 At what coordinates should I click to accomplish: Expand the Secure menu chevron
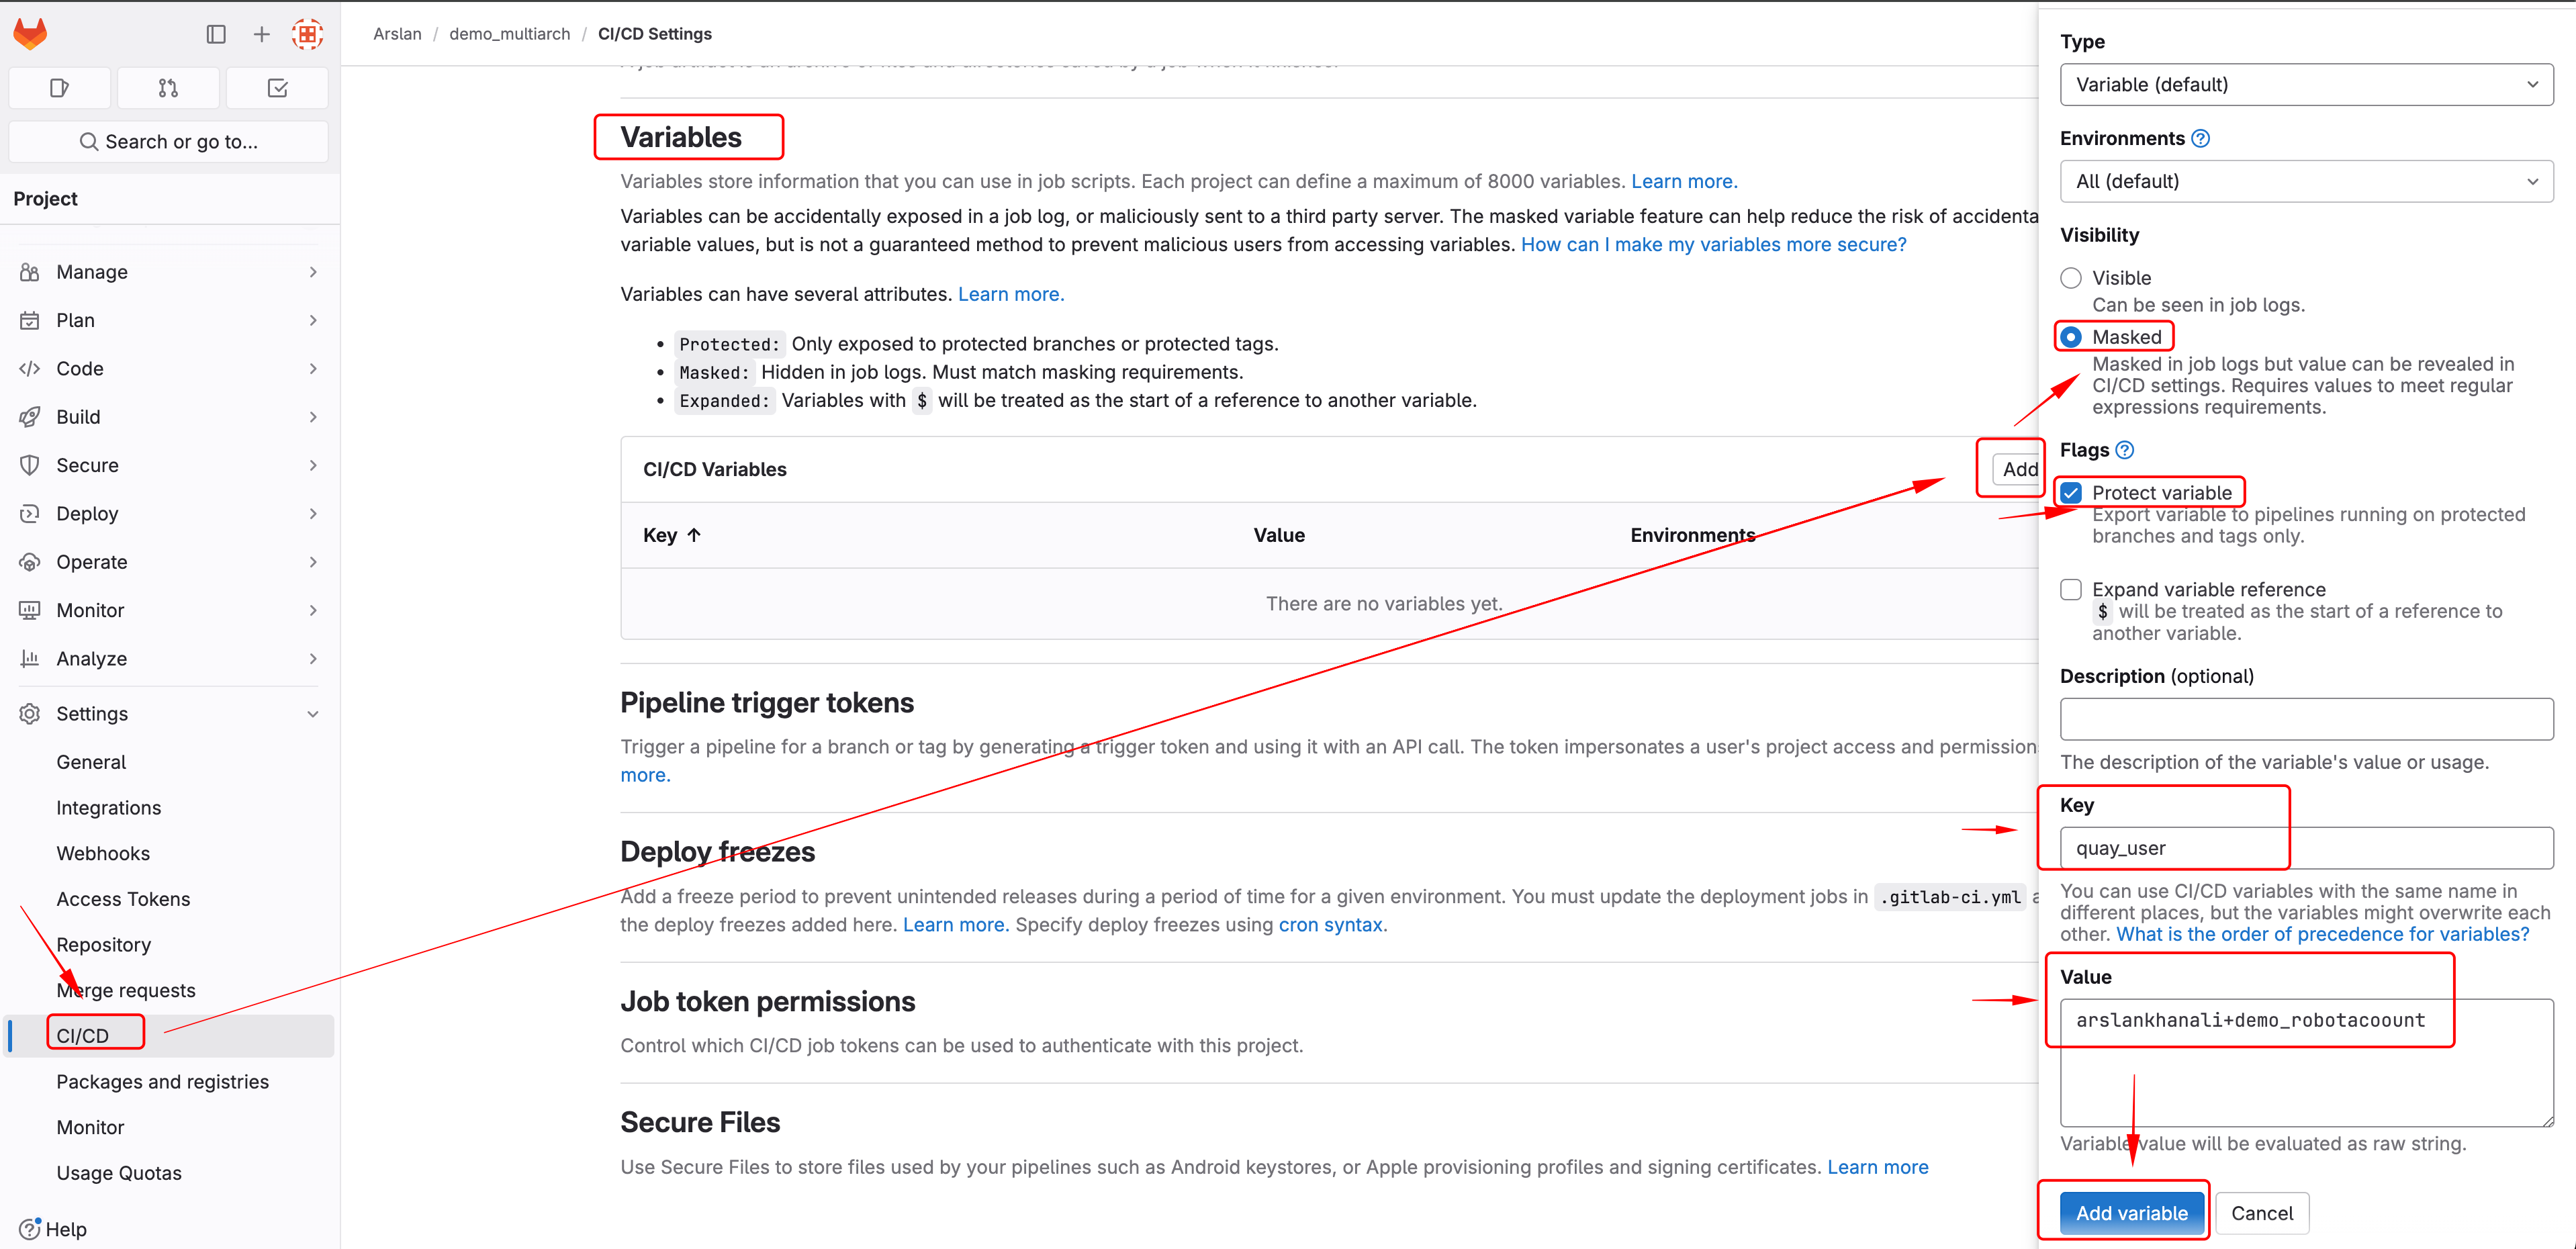[313, 465]
